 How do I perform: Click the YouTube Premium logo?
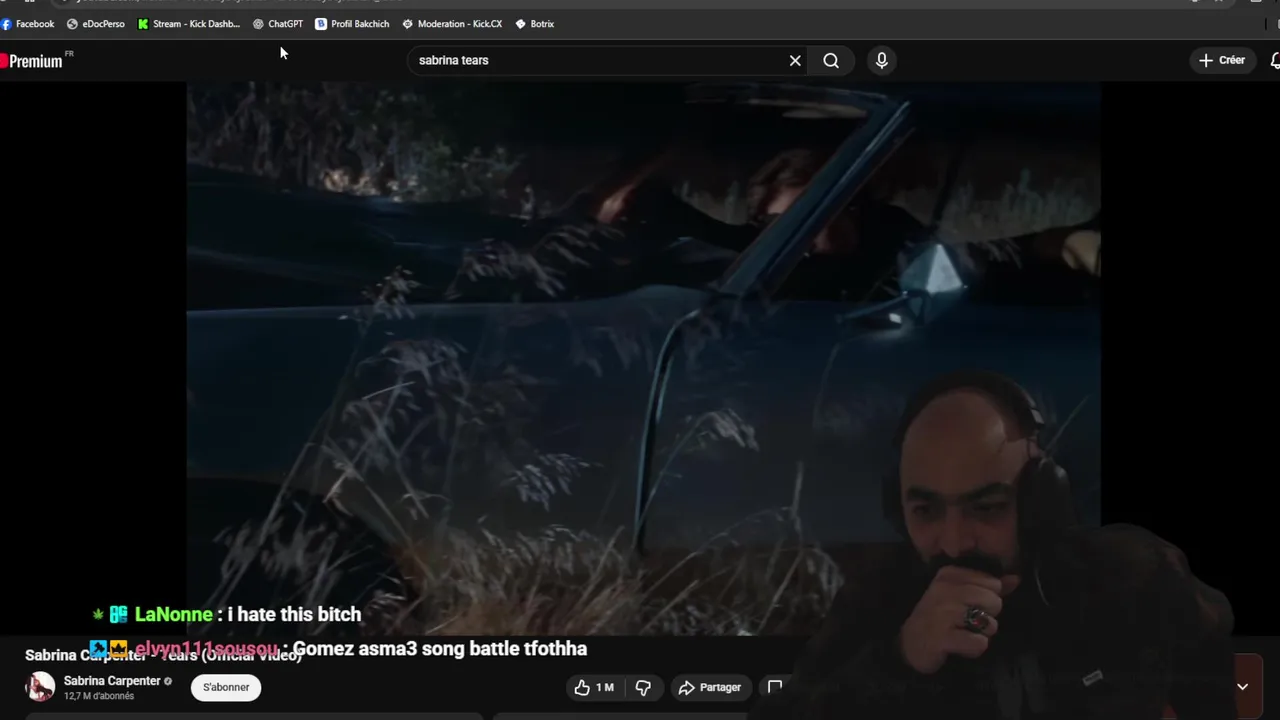pyautogui.click(x=32, y=61)
